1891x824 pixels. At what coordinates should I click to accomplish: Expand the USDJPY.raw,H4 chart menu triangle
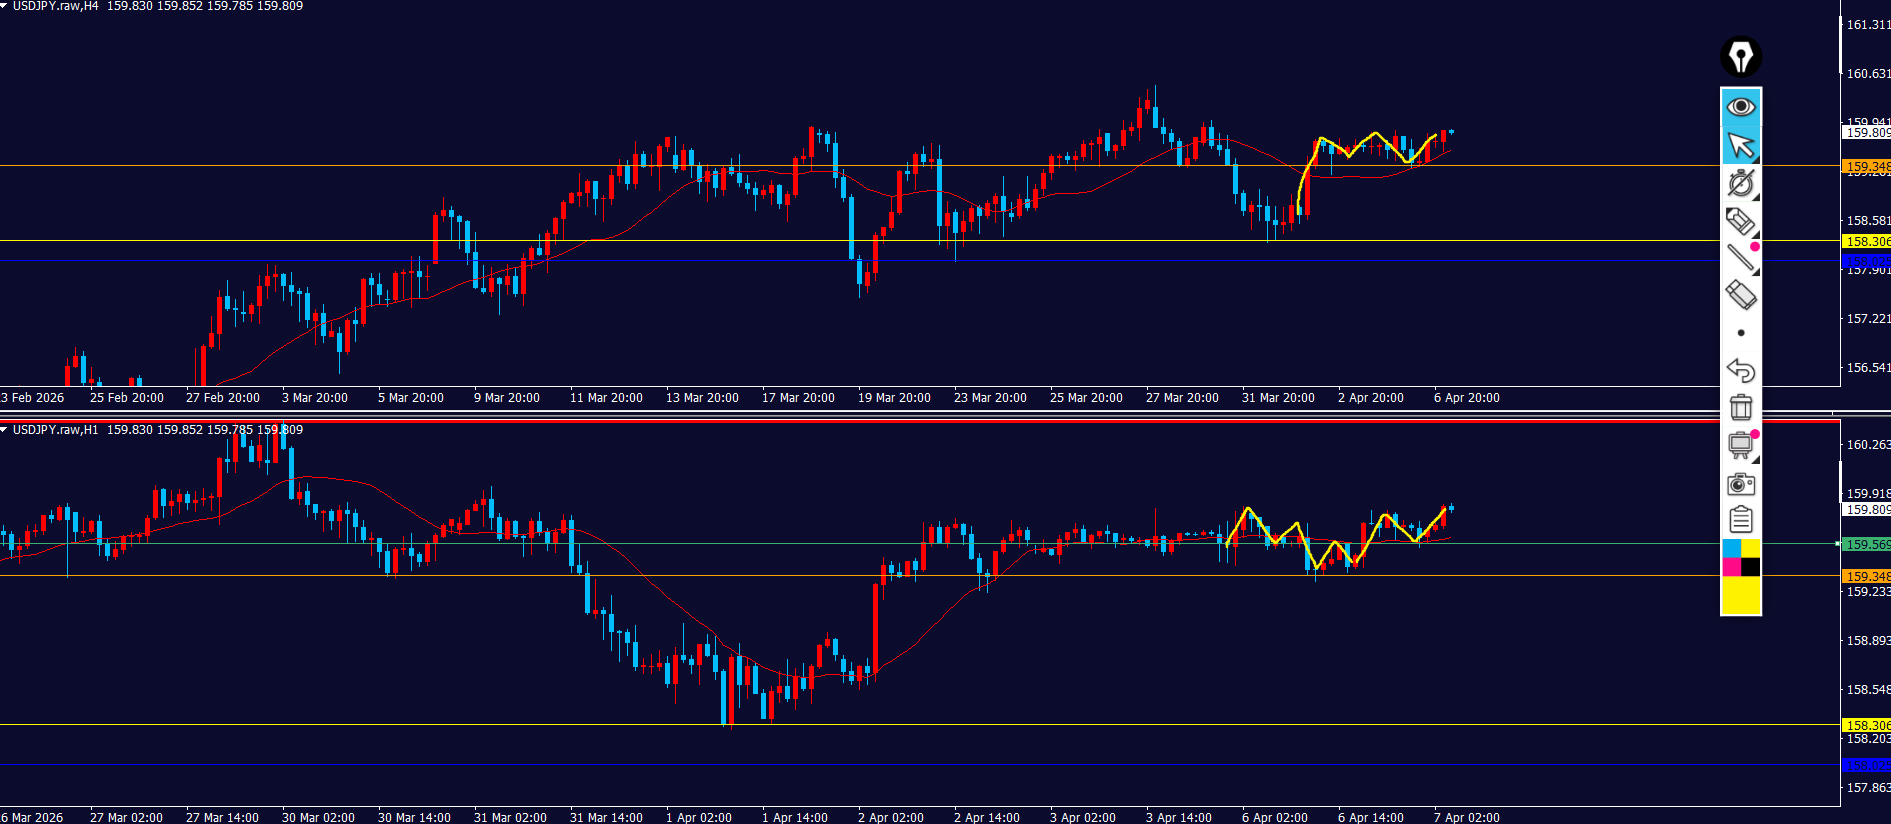click(x=5, y=6)
